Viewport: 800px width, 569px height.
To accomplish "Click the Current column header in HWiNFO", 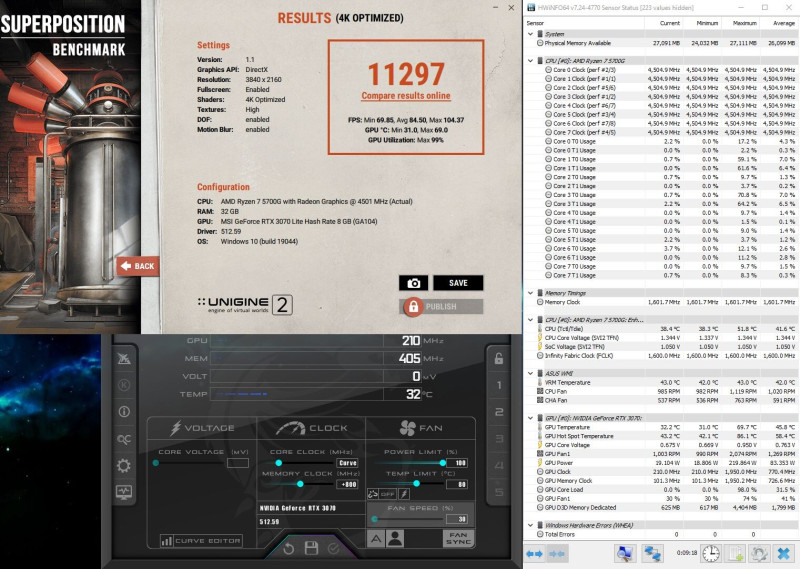I will (664, 23).
